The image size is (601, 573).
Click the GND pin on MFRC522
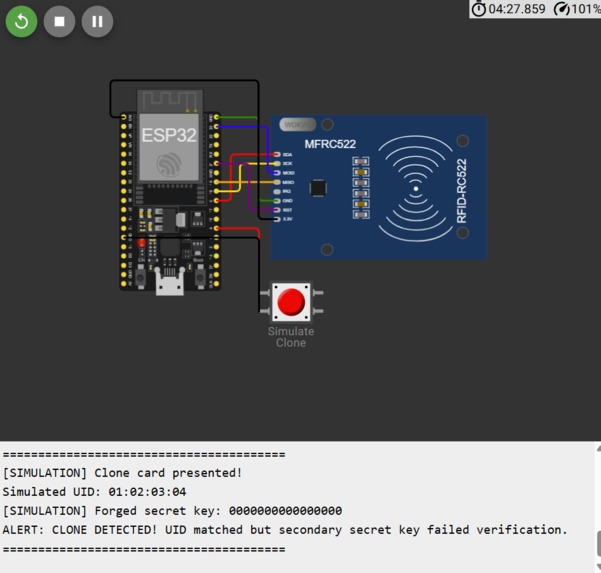(277, 200)
